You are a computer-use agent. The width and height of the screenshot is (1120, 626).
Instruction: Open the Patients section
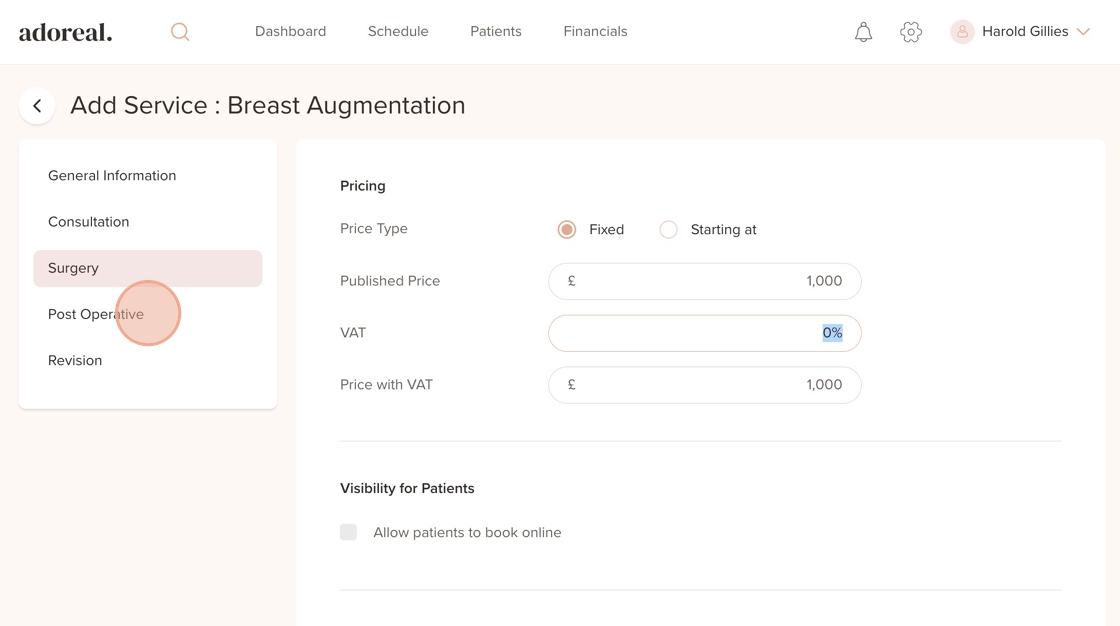pyautogui.click(x=496, y=32)
